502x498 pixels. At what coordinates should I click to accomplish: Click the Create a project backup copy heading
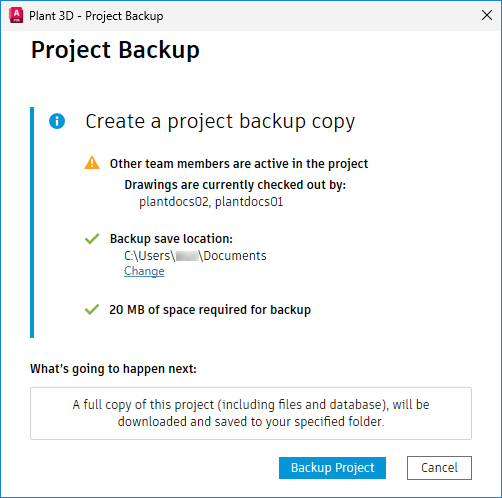coord(220,121)
